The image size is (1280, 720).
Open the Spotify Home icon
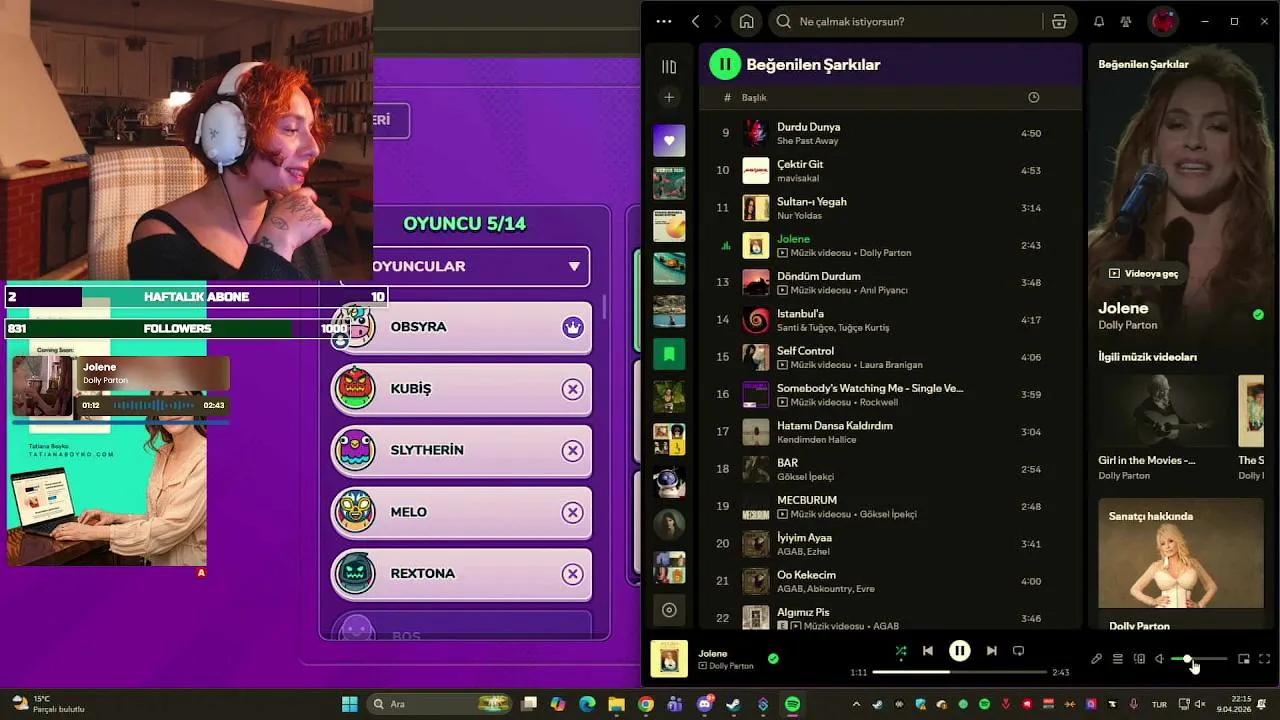click(x=746, y=21)
